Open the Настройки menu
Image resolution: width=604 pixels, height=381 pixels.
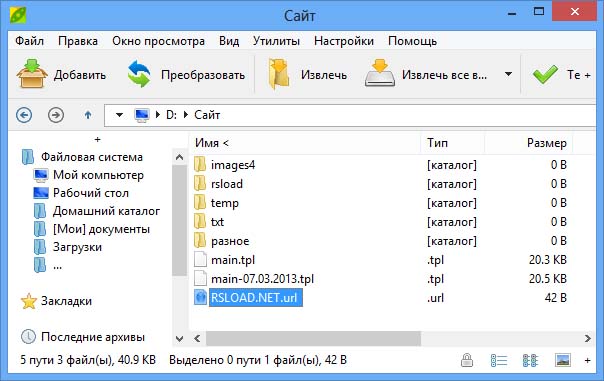[344, 41]
